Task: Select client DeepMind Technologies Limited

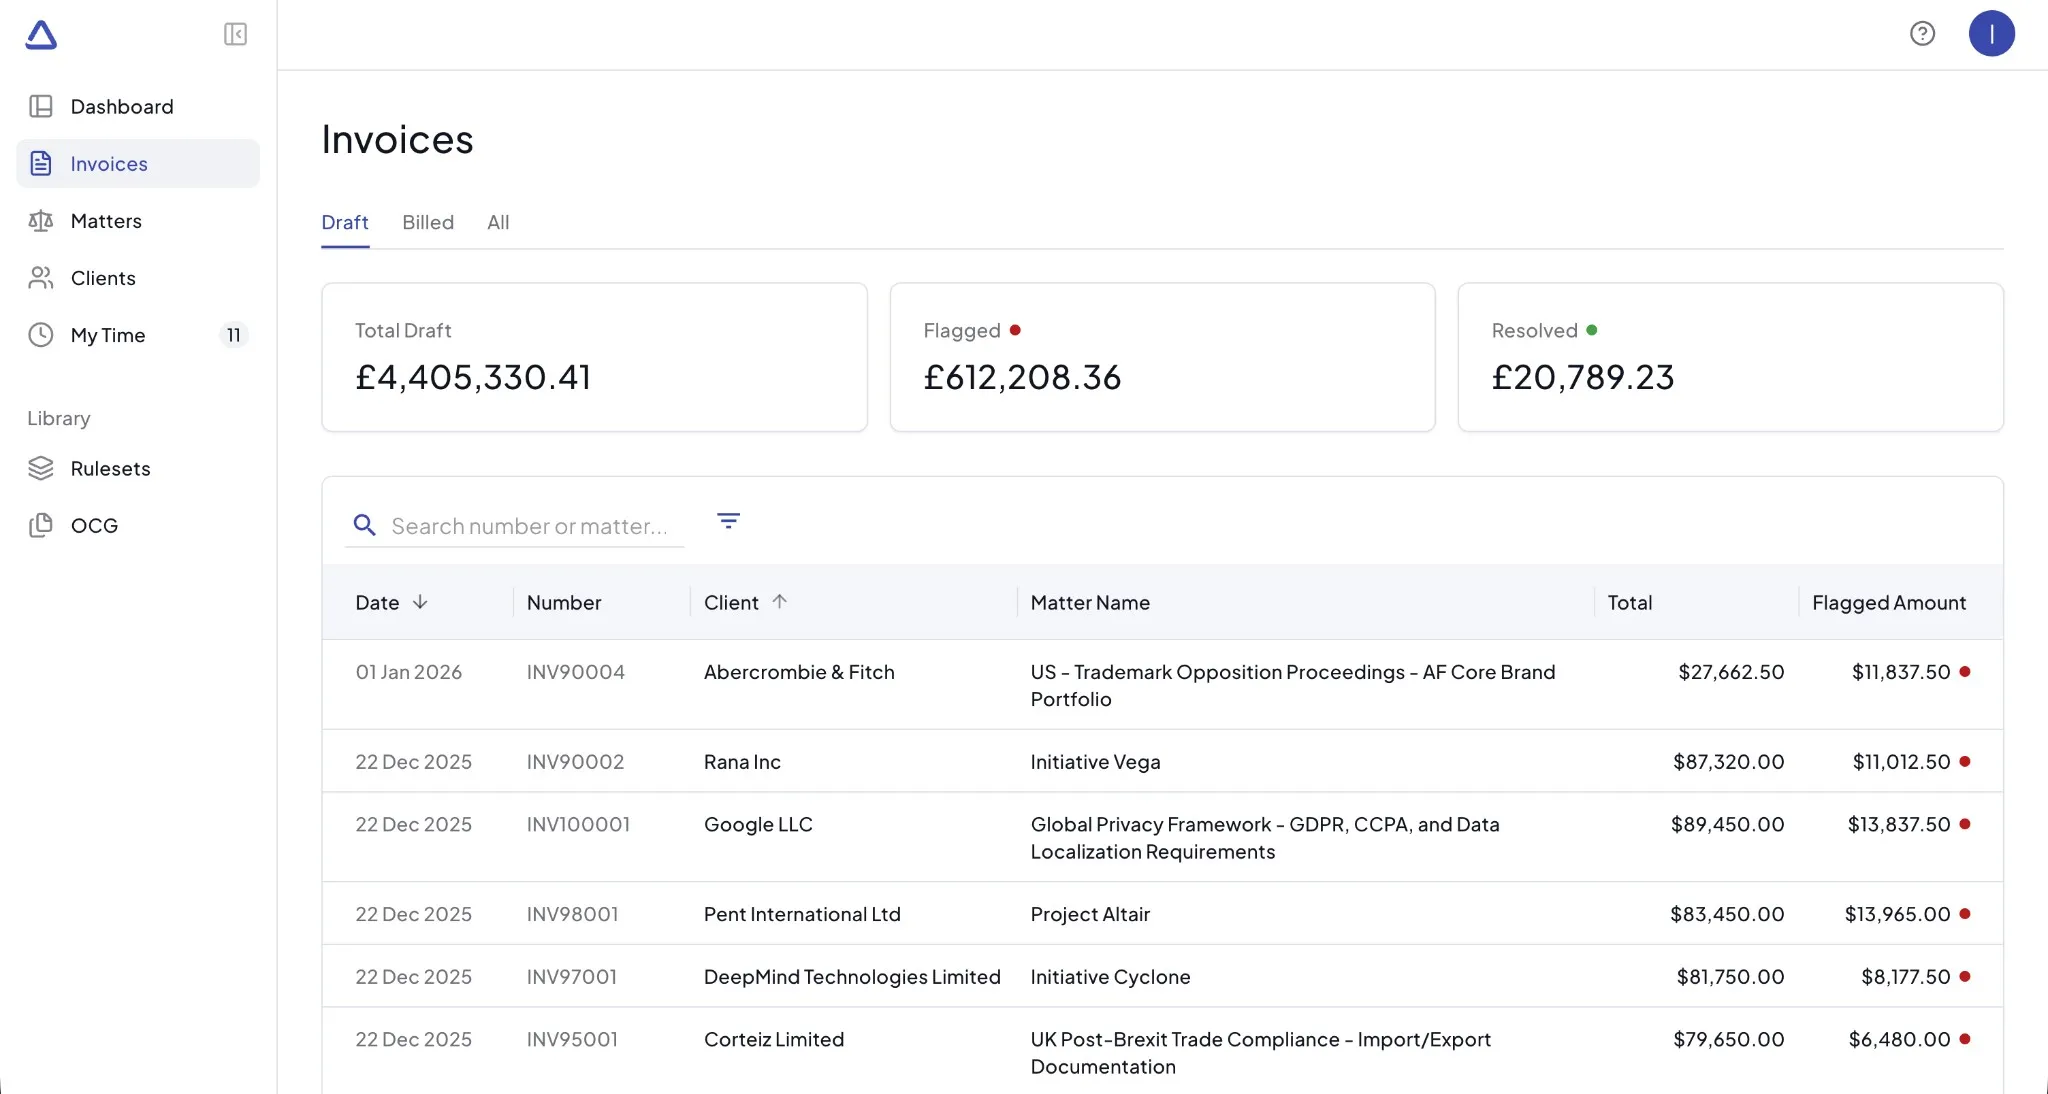Action: point(852,976)
